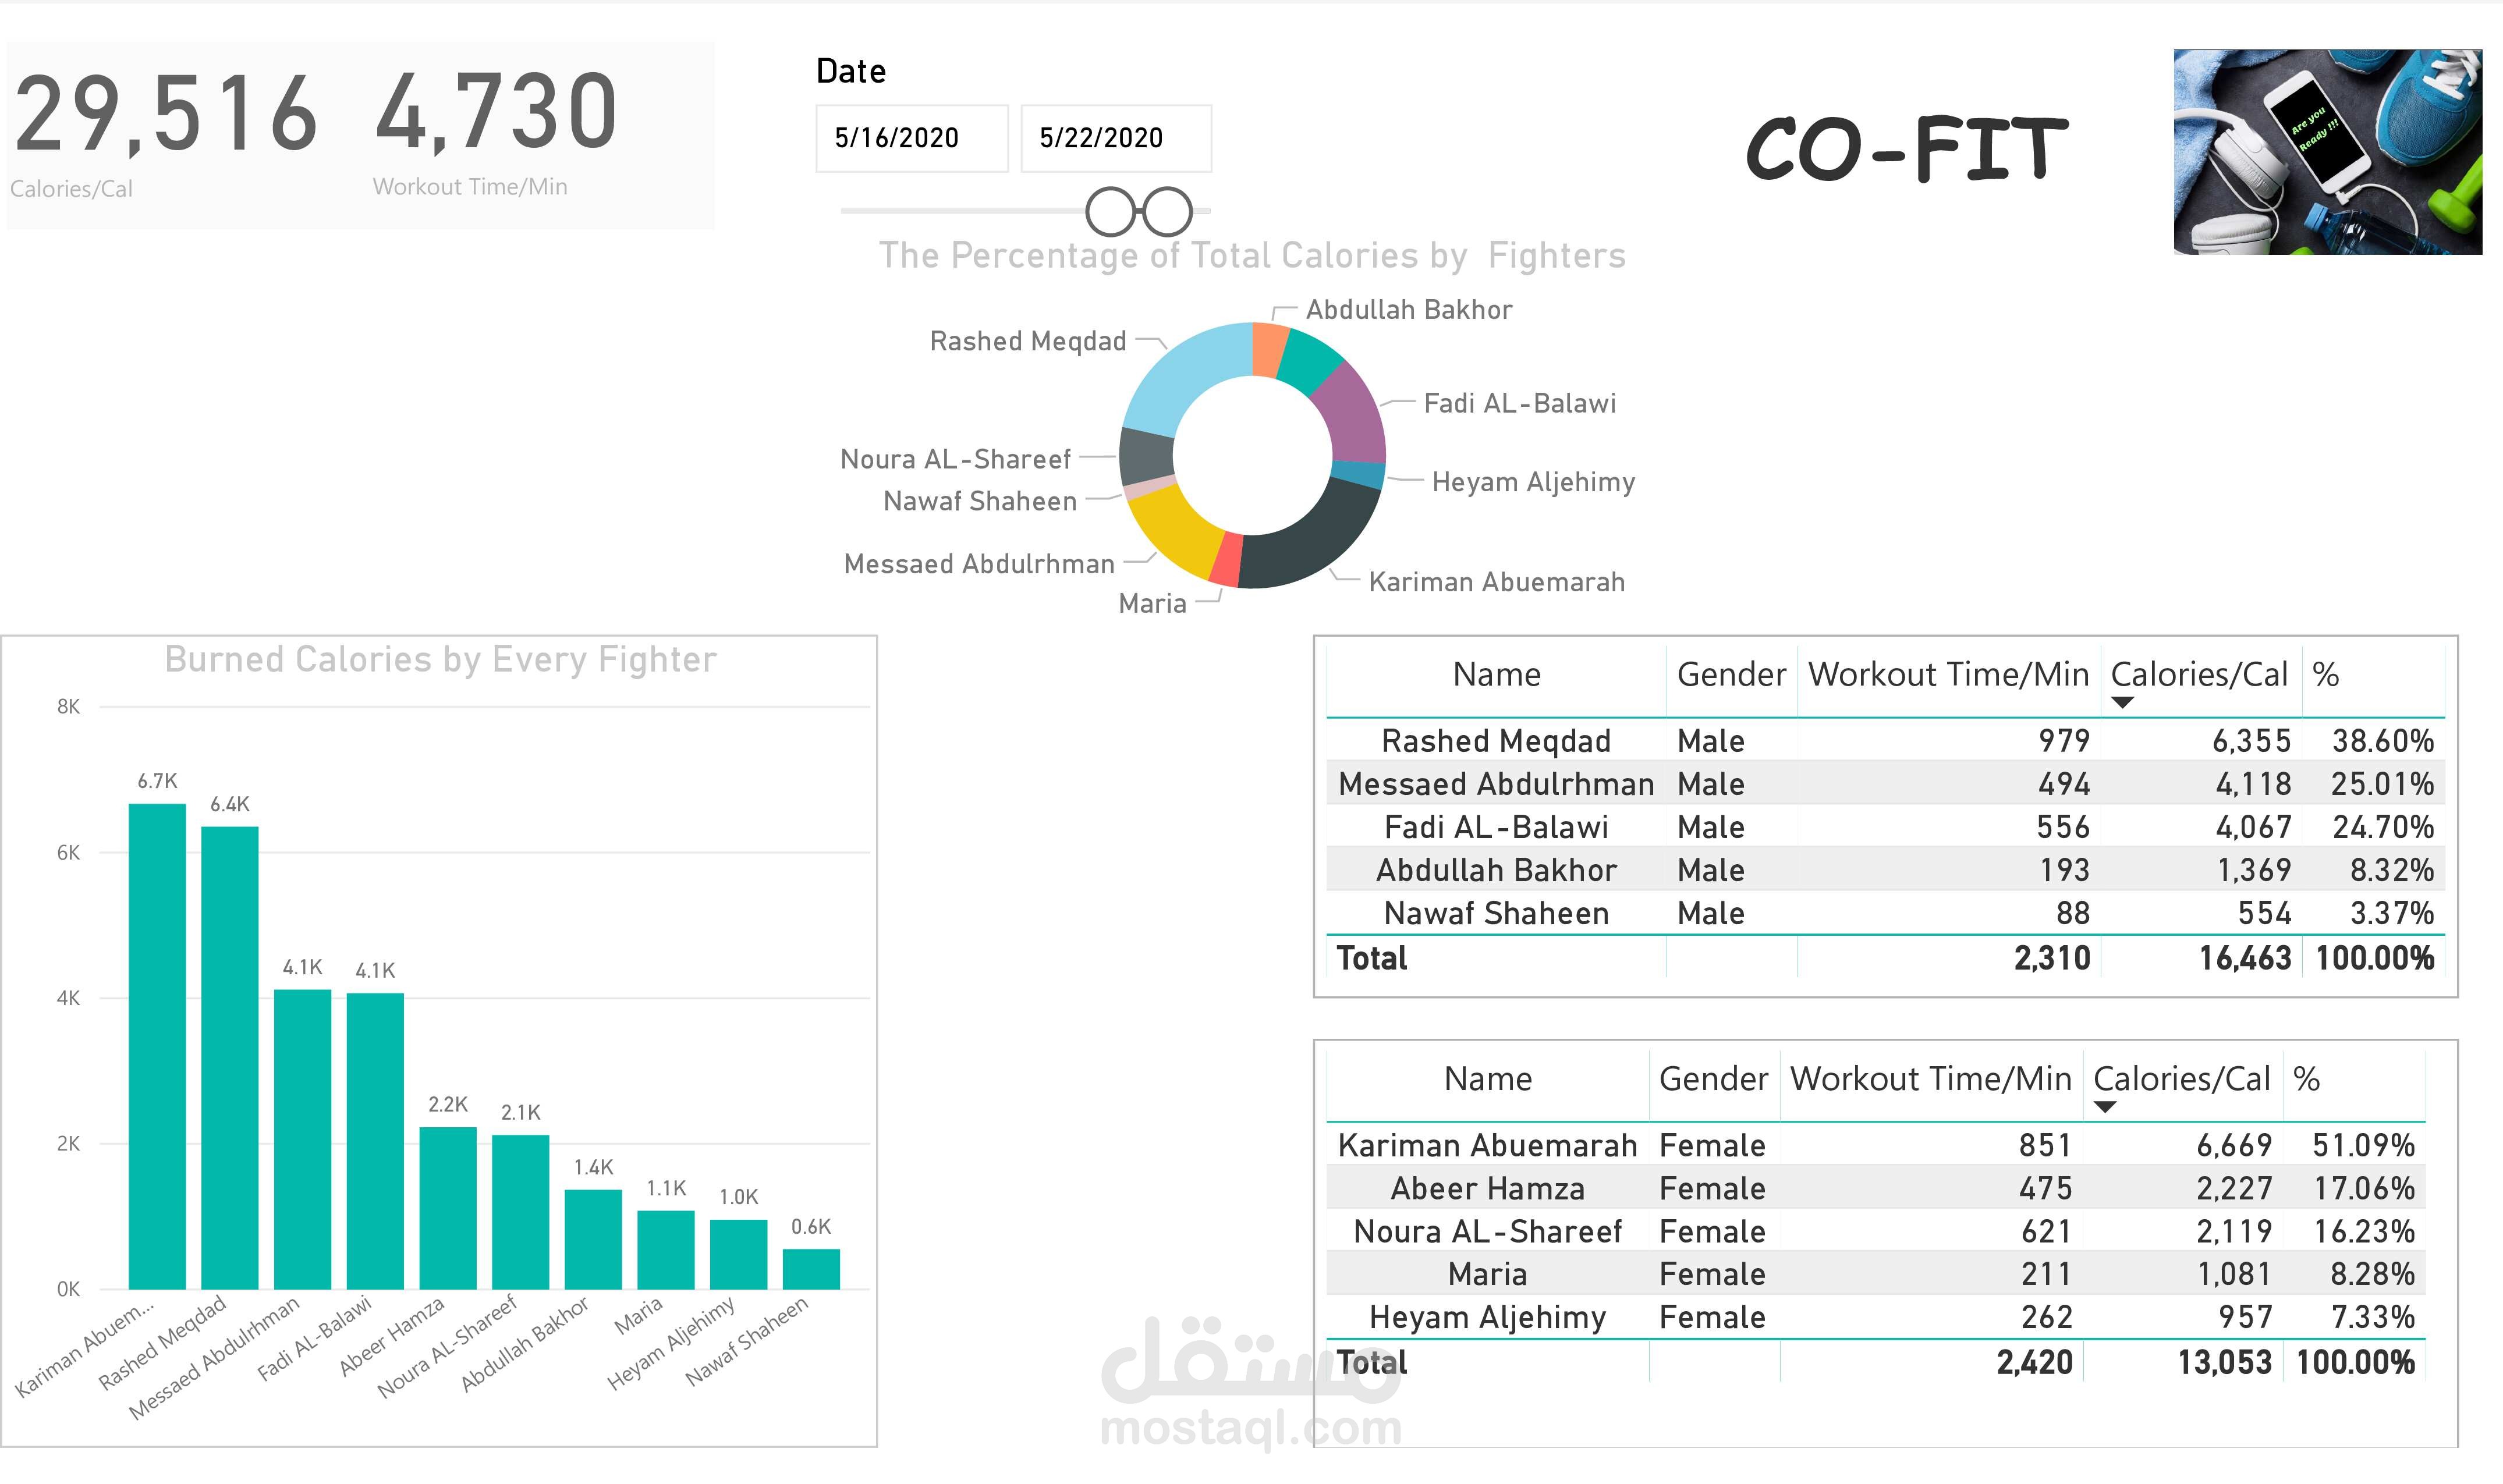Click the Messaed Abdulrhman 4.1K bar
2503x1484 pixels.
tap(303, 1139)
